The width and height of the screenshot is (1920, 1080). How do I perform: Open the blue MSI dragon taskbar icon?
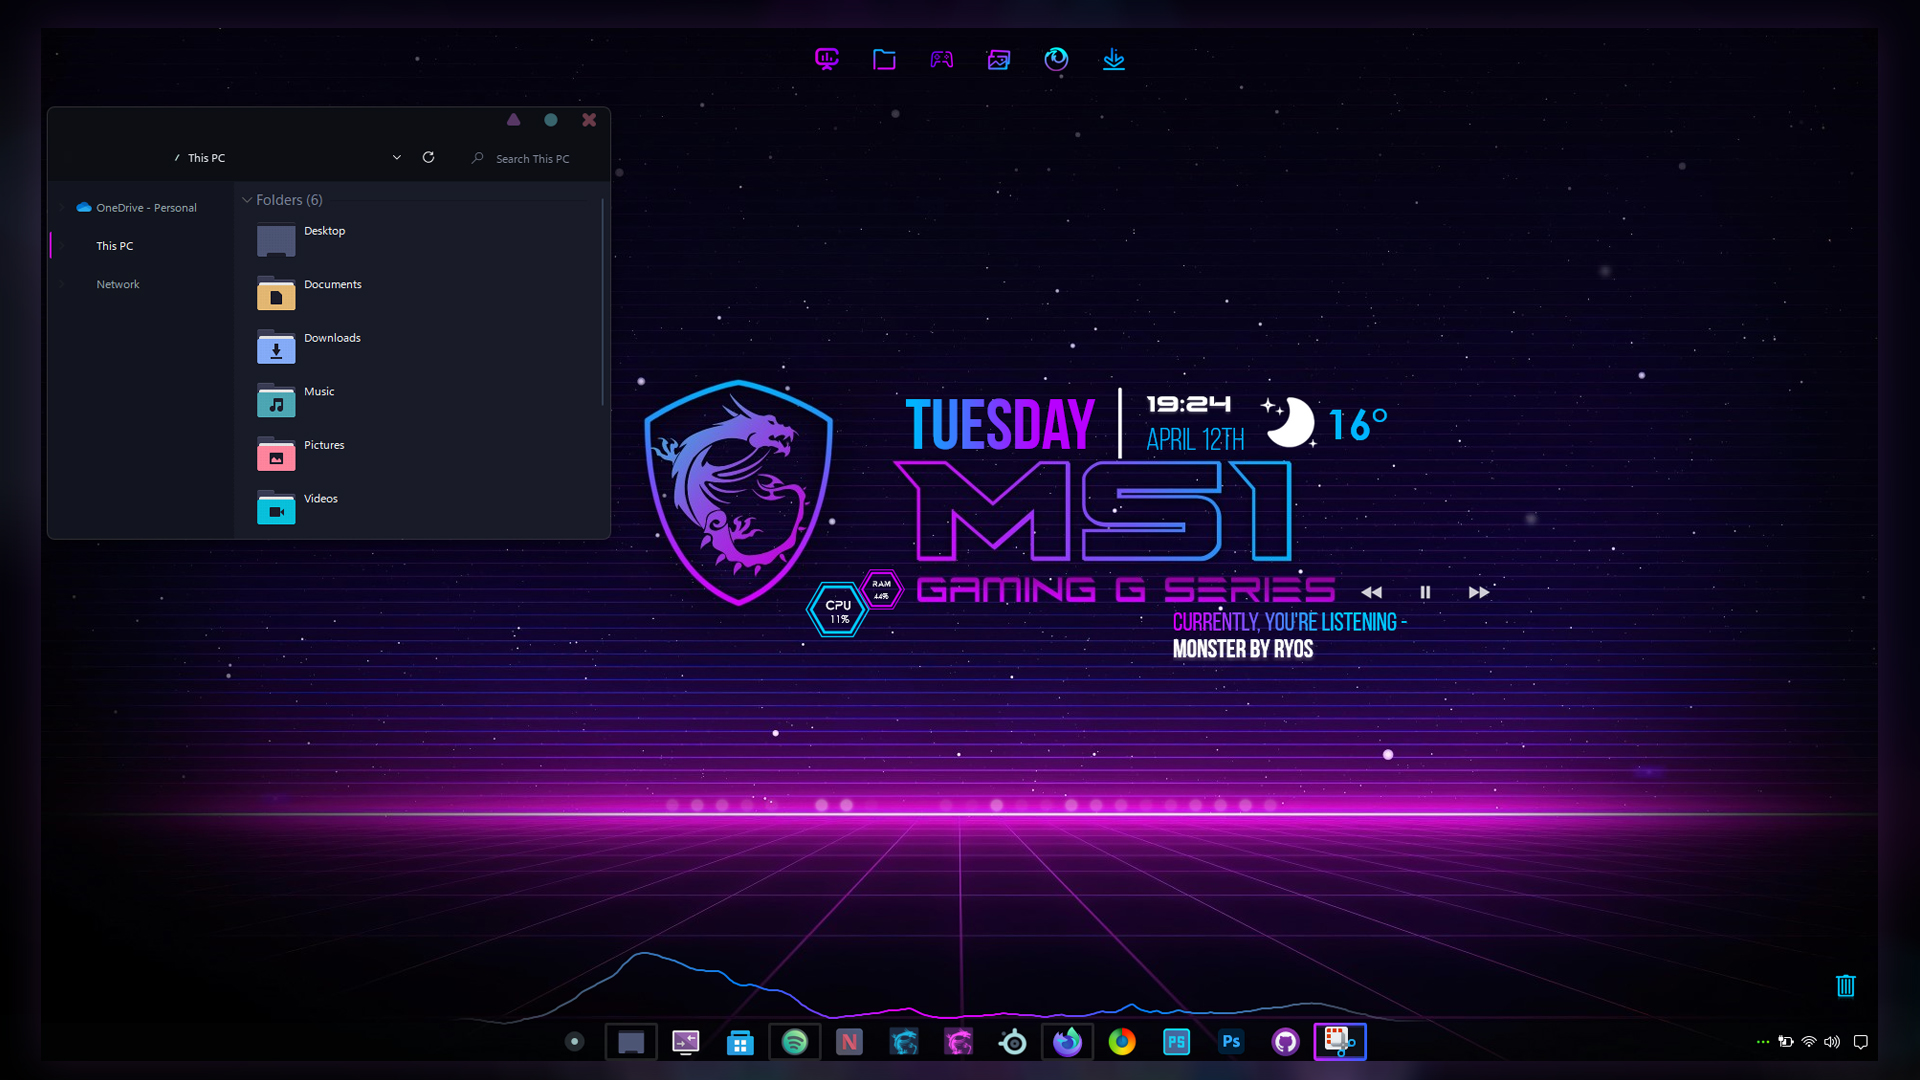pos(904,1042)
